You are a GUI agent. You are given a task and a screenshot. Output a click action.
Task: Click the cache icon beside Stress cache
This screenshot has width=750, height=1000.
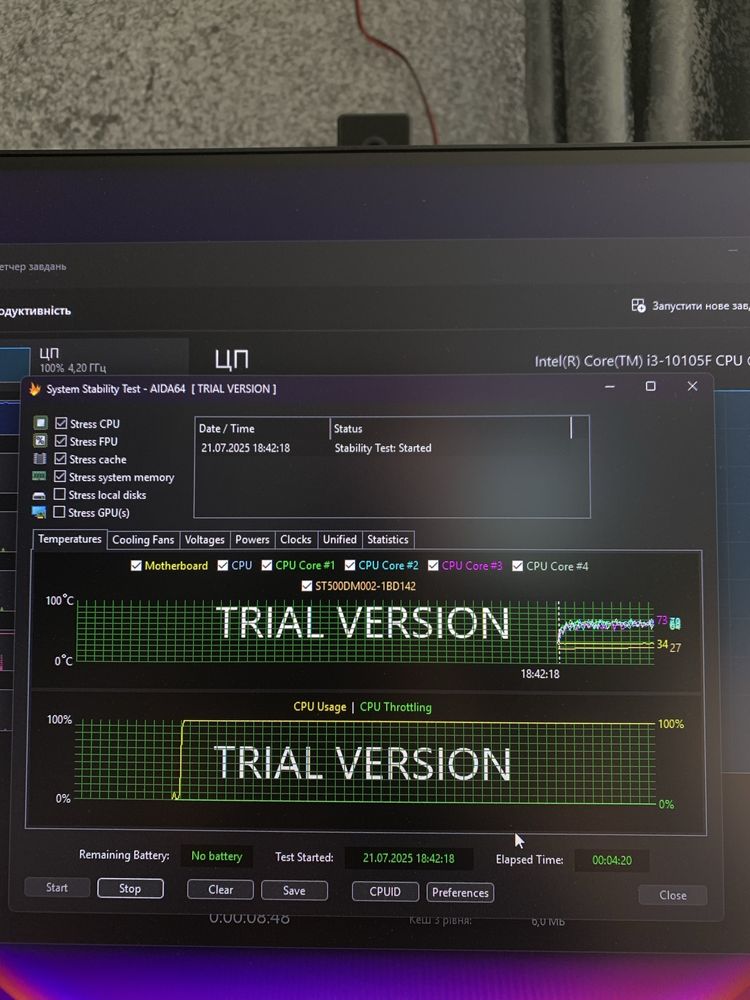(40, 459)
